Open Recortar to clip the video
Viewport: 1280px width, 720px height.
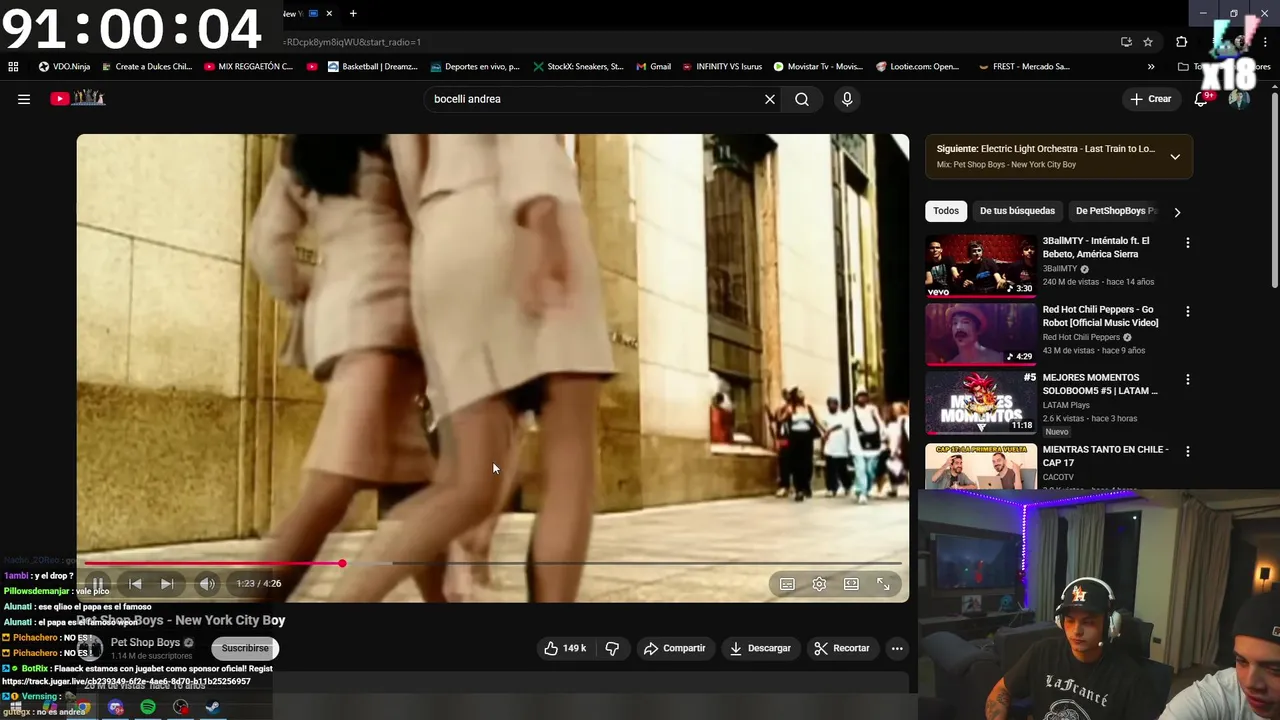(842, 648)
